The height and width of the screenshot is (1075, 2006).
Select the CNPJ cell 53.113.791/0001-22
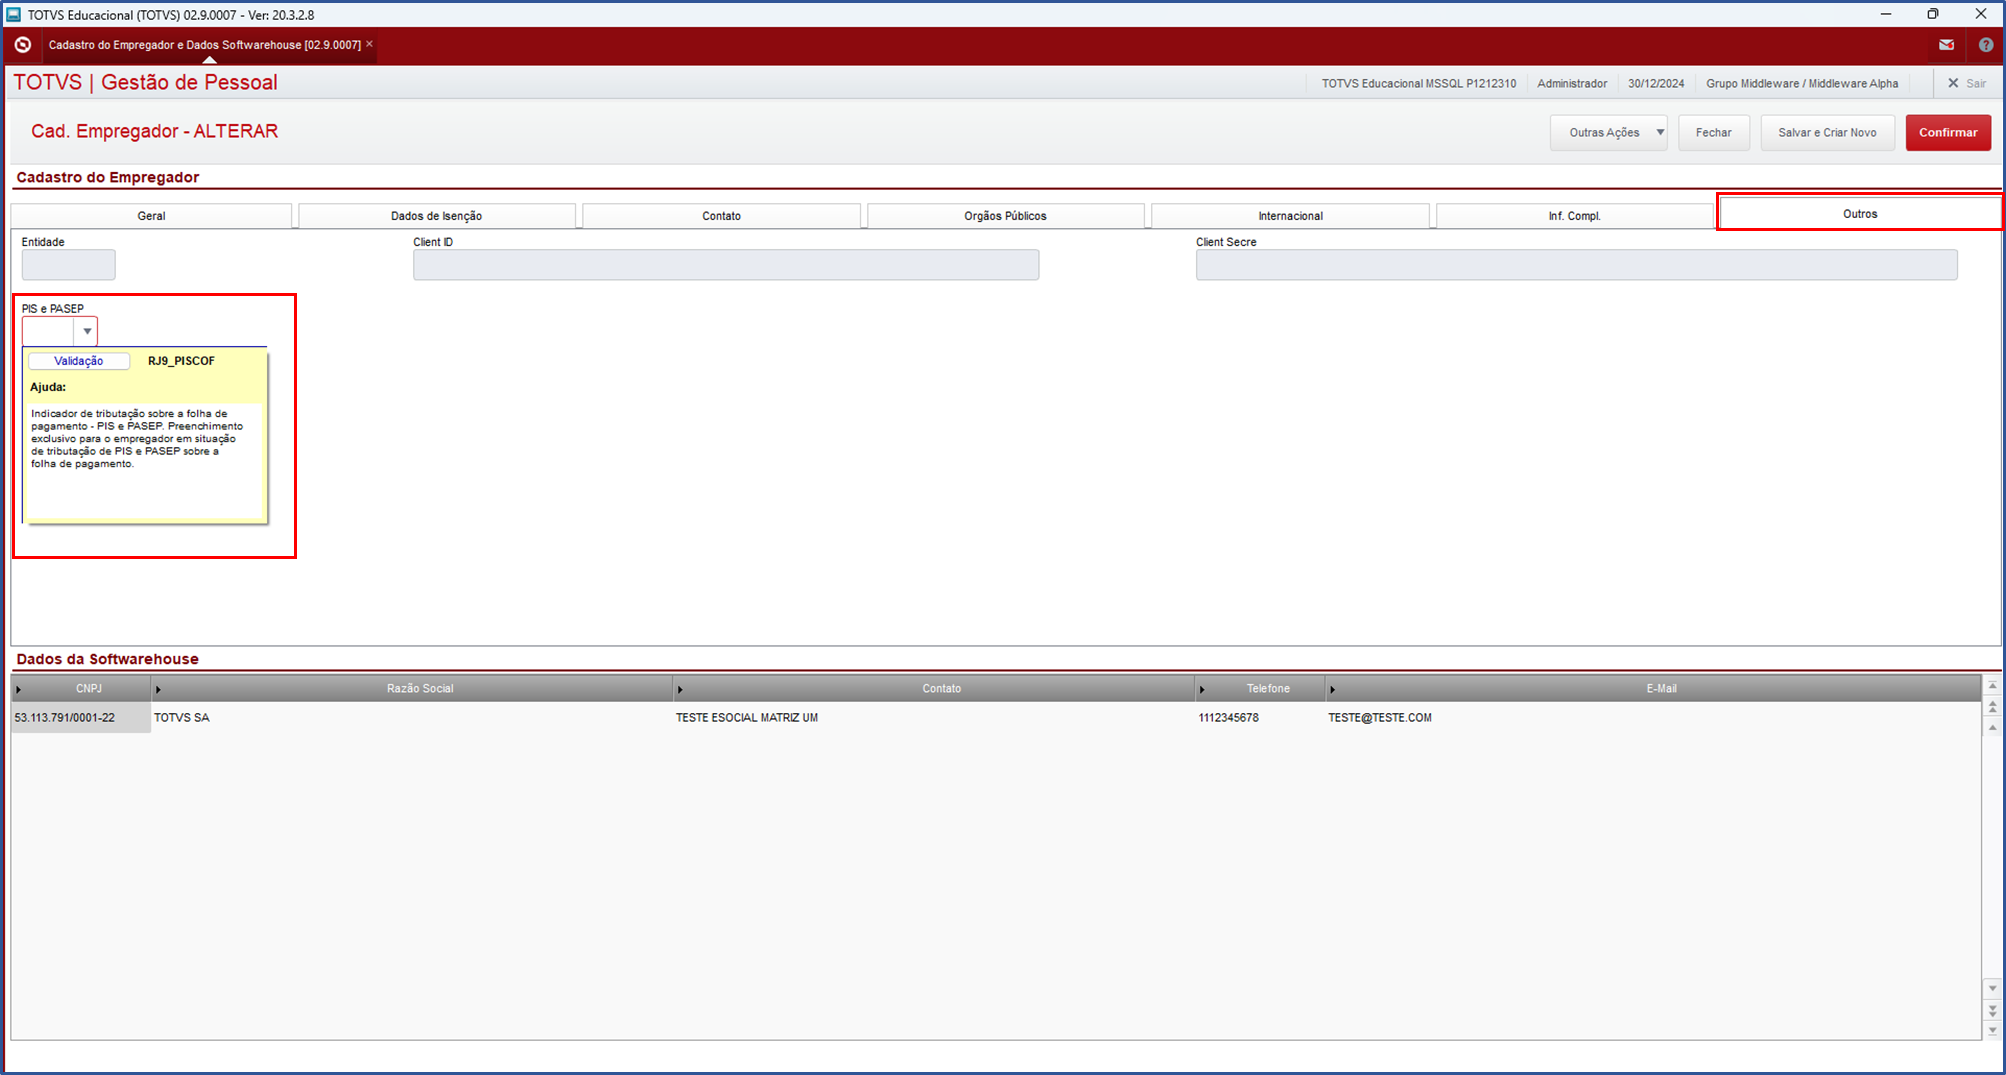(80, 718)
